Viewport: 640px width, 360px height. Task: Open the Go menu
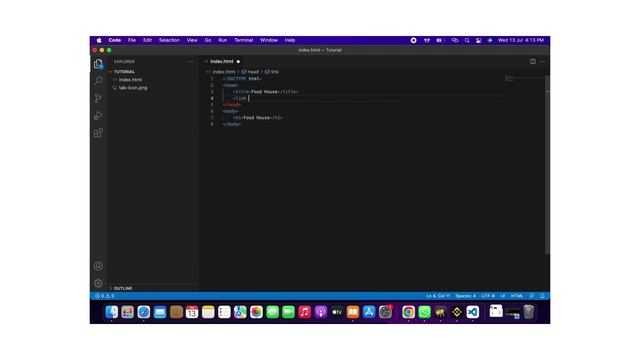[208, 40]
